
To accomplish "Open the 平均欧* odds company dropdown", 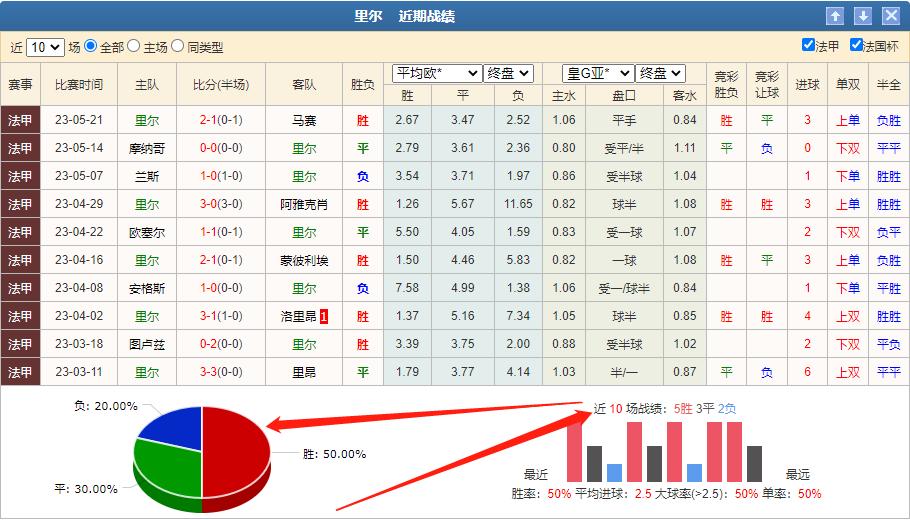I will tap(437, 73).
